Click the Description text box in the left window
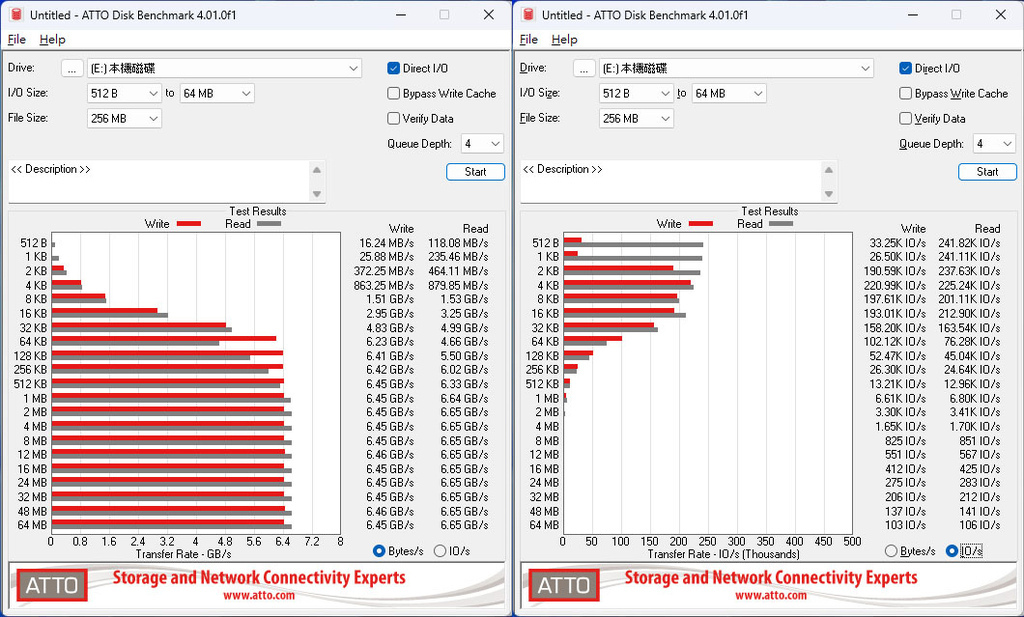 coord(159,182)
